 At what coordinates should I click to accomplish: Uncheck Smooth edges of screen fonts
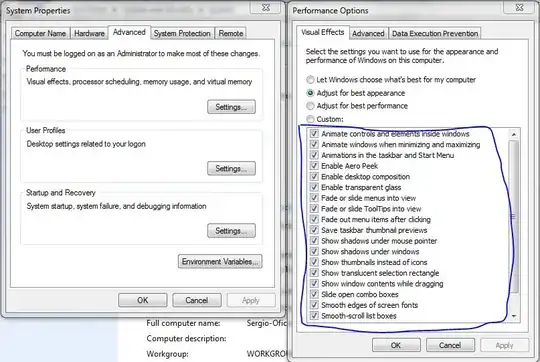[314, 304]
